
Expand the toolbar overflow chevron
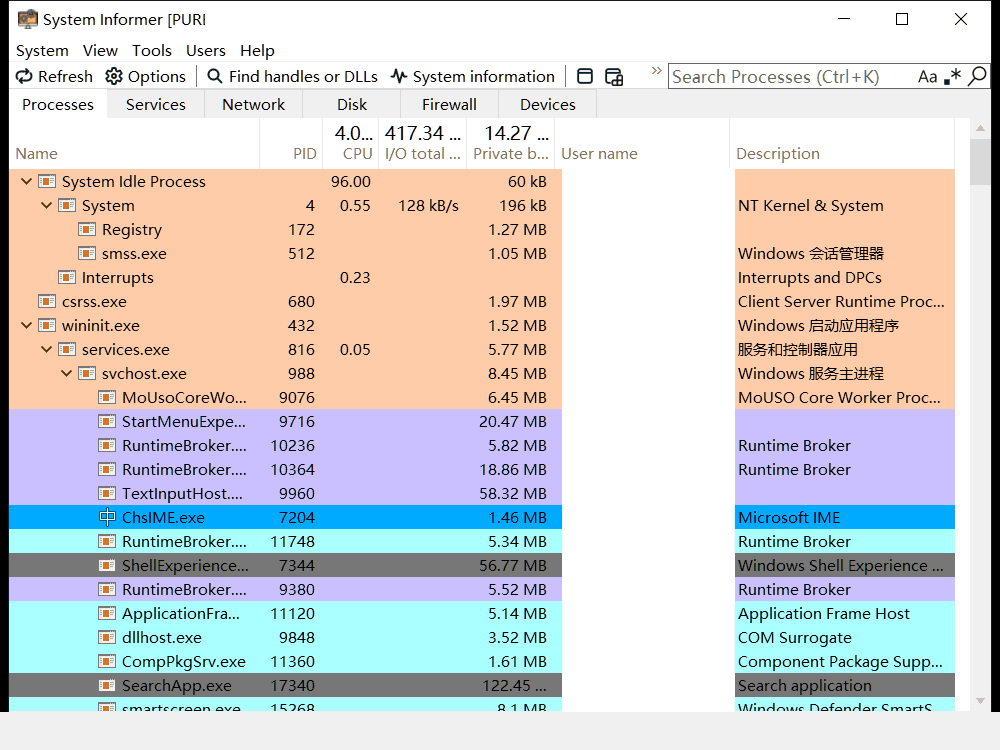[x=656, y=70]
